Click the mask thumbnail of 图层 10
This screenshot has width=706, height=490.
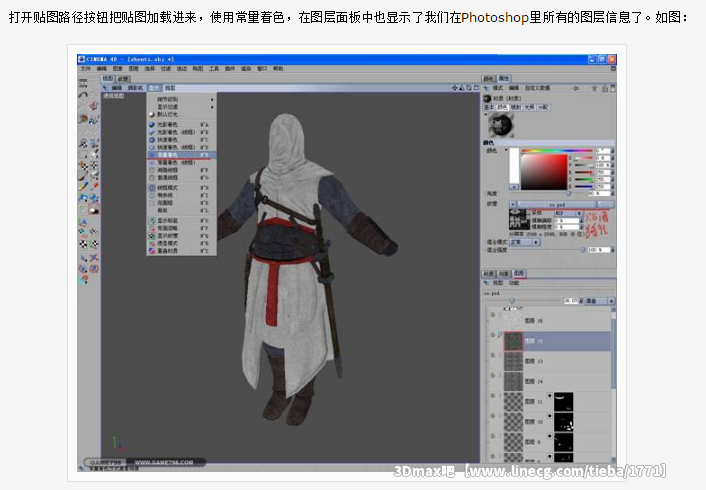564,422
